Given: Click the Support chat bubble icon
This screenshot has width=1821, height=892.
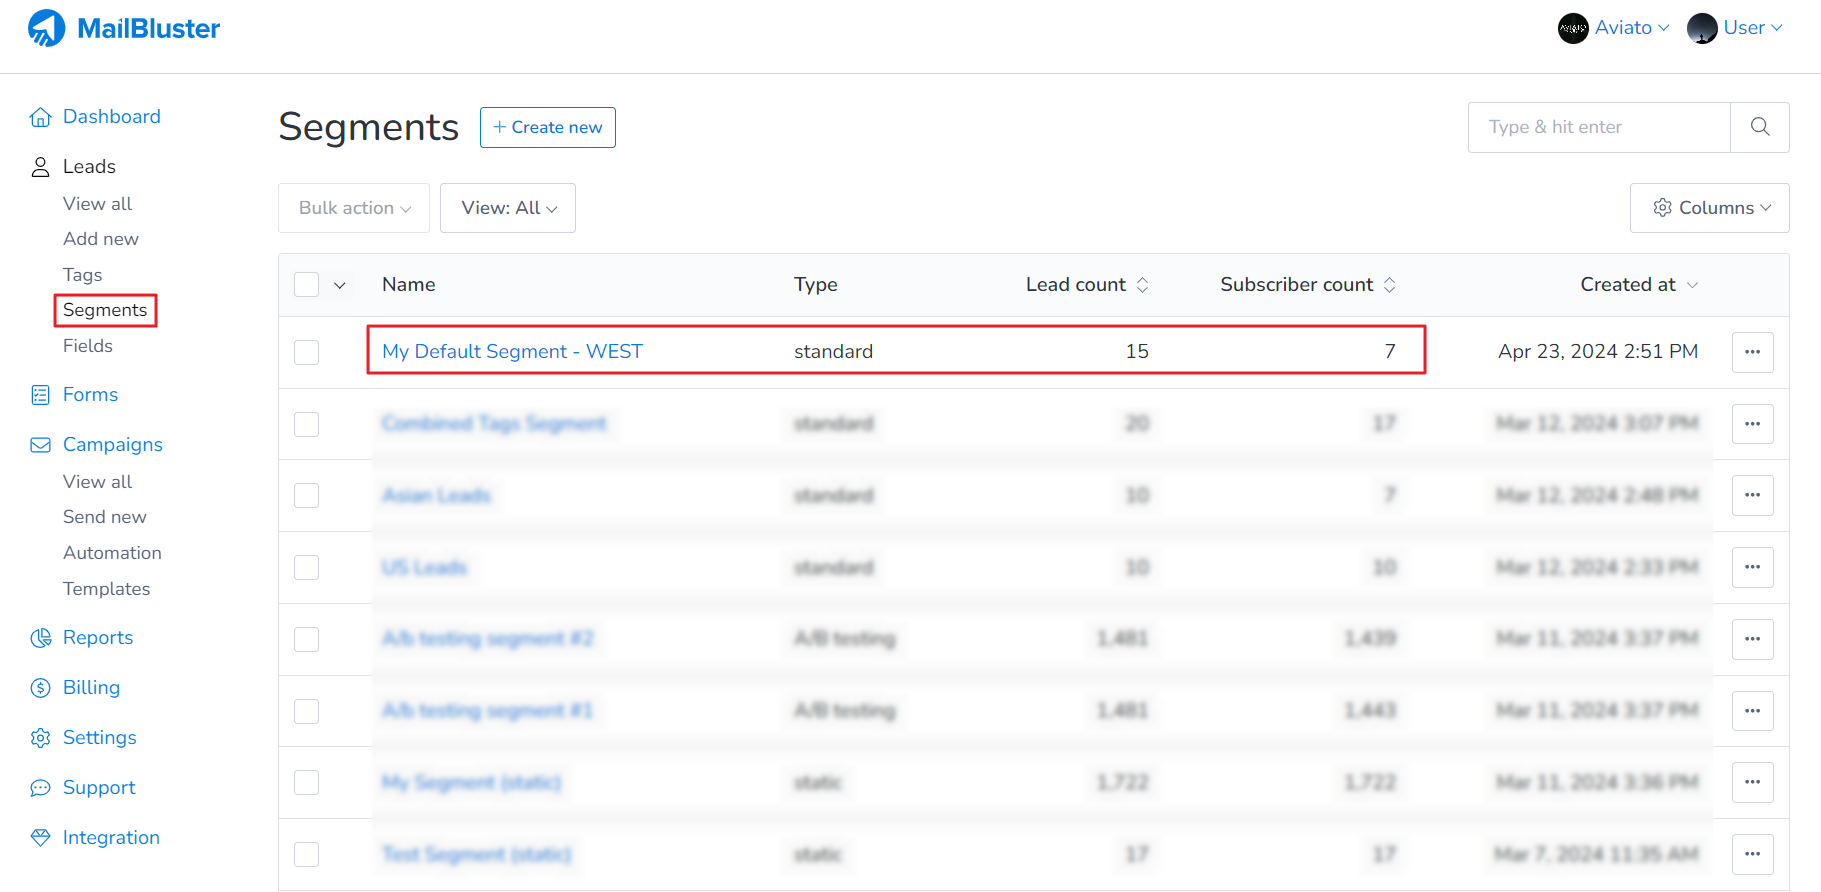Looking at the screenshot, I should click(40, 788).
